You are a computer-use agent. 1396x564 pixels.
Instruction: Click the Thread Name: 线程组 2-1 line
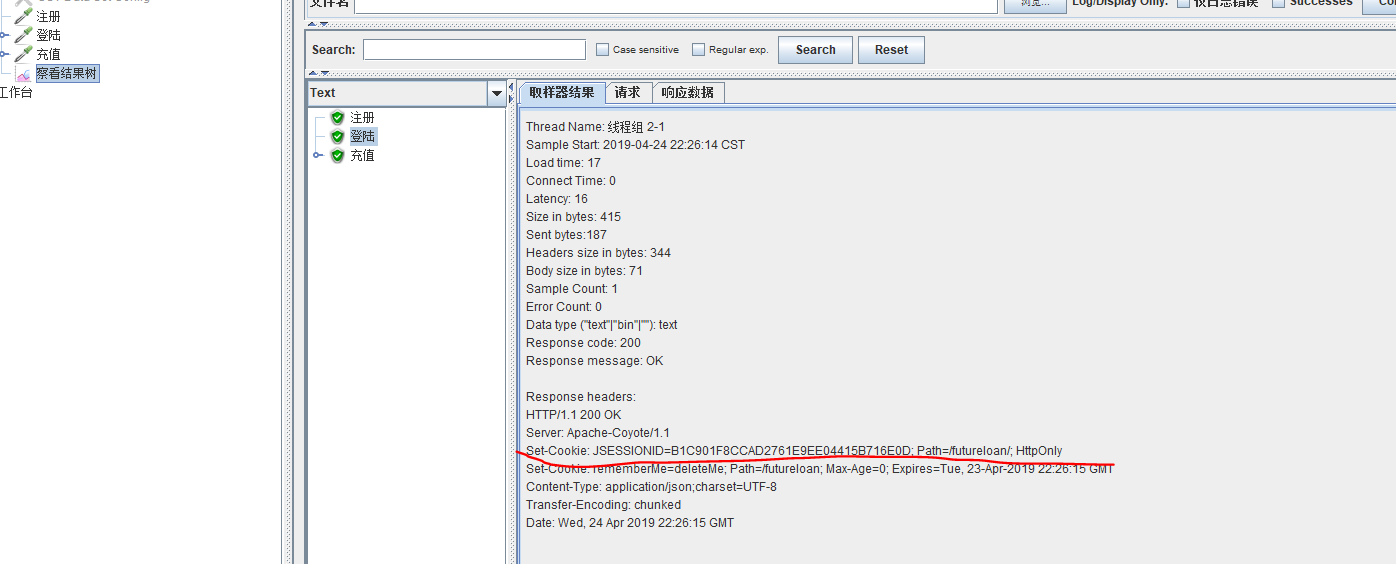[595, 127]
